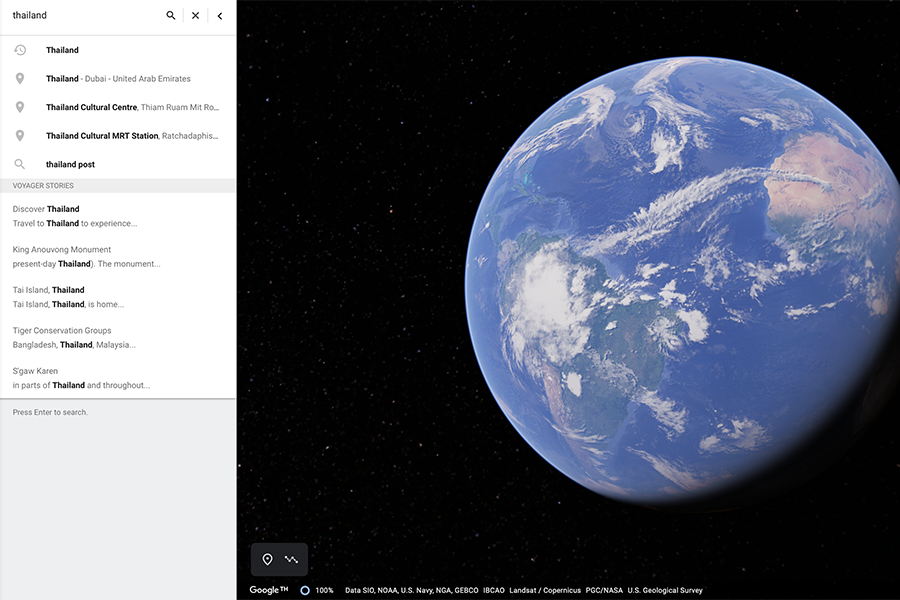
Task: Open the Discover Thailand voyager story
Action: coord(75,216)
